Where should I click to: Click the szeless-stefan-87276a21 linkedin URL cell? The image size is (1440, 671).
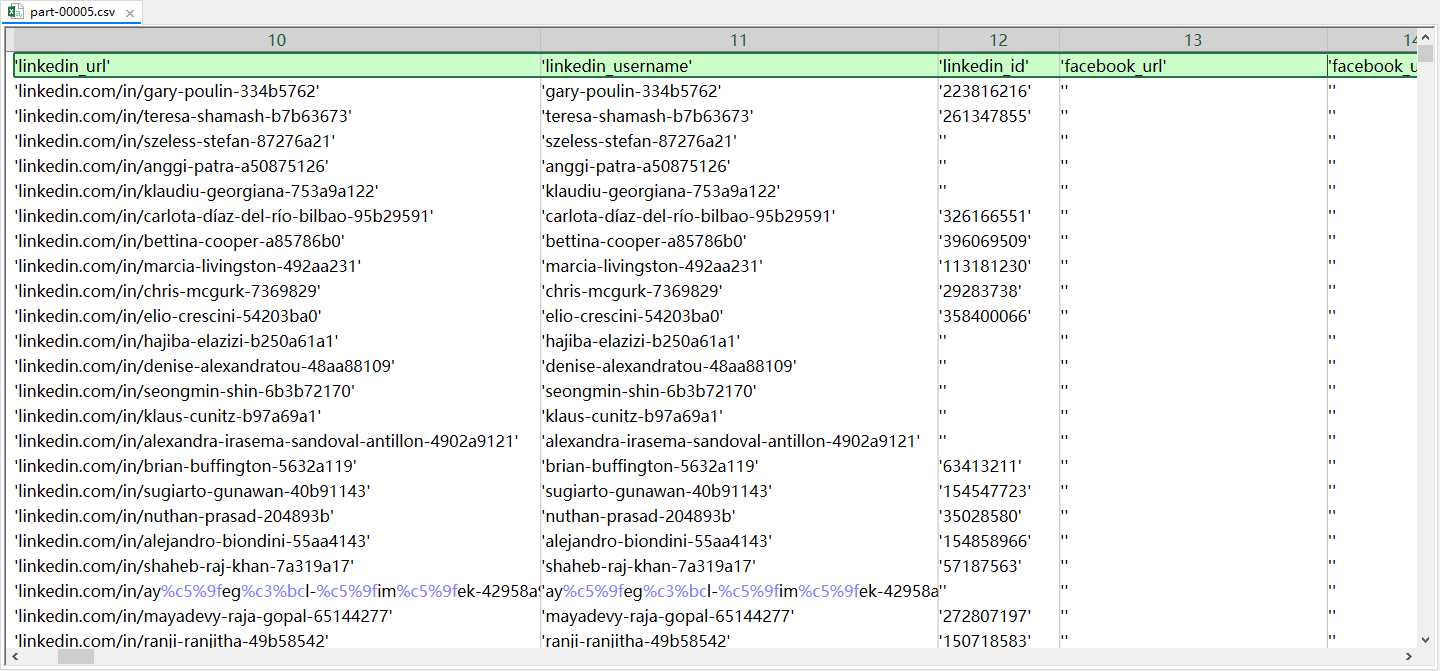point(277,141)
